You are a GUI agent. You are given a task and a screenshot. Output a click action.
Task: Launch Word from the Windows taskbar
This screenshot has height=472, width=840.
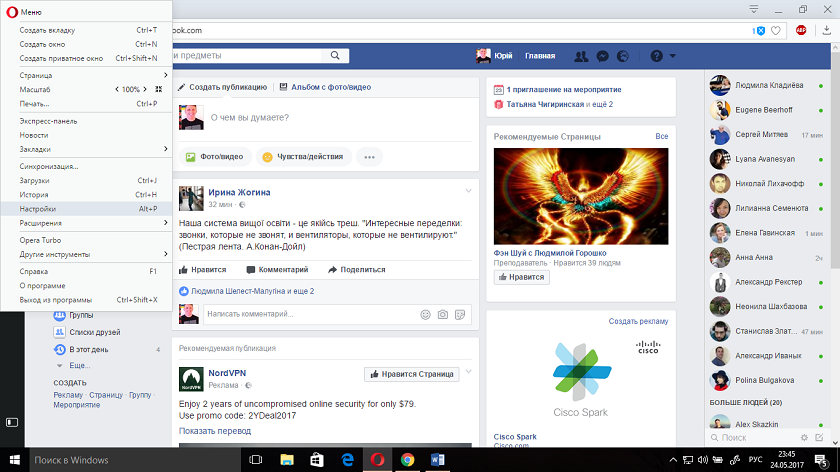tap(437, 460)
